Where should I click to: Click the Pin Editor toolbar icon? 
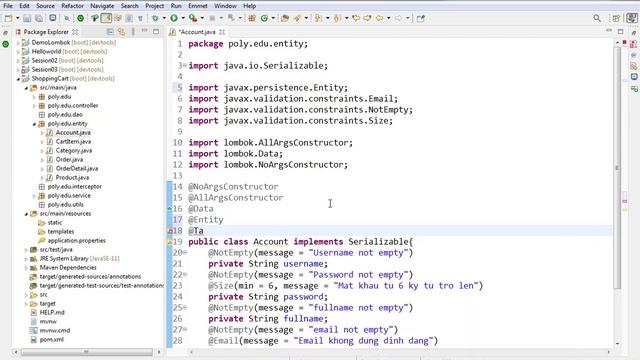coord(421,18)
